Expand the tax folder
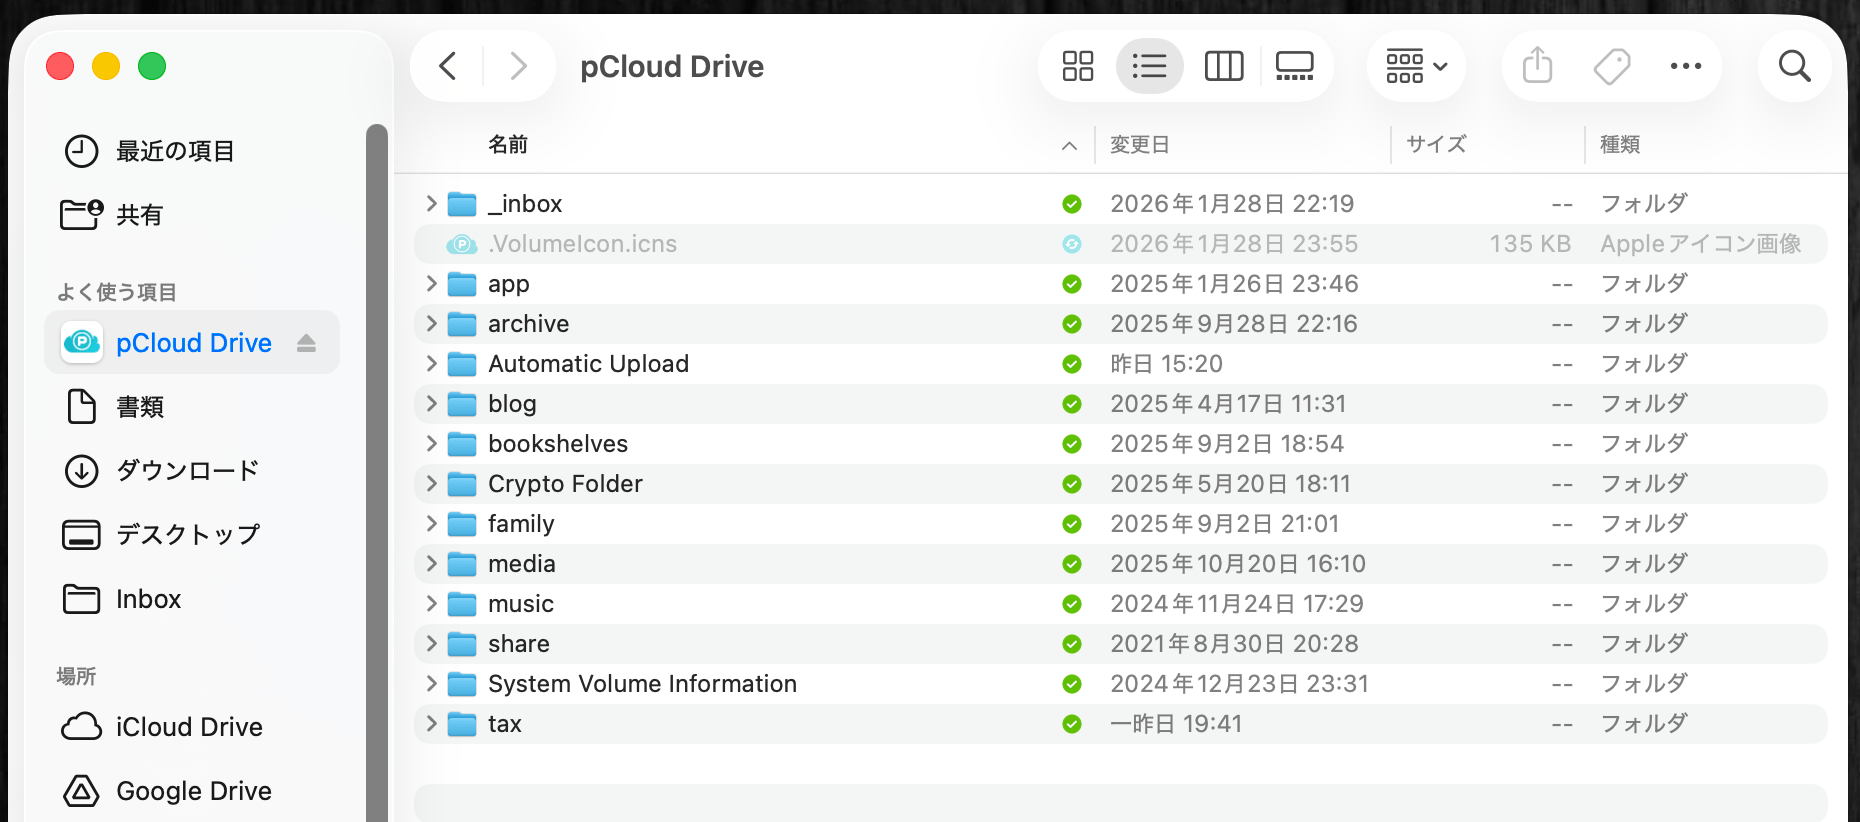 (x=431, y=724)
